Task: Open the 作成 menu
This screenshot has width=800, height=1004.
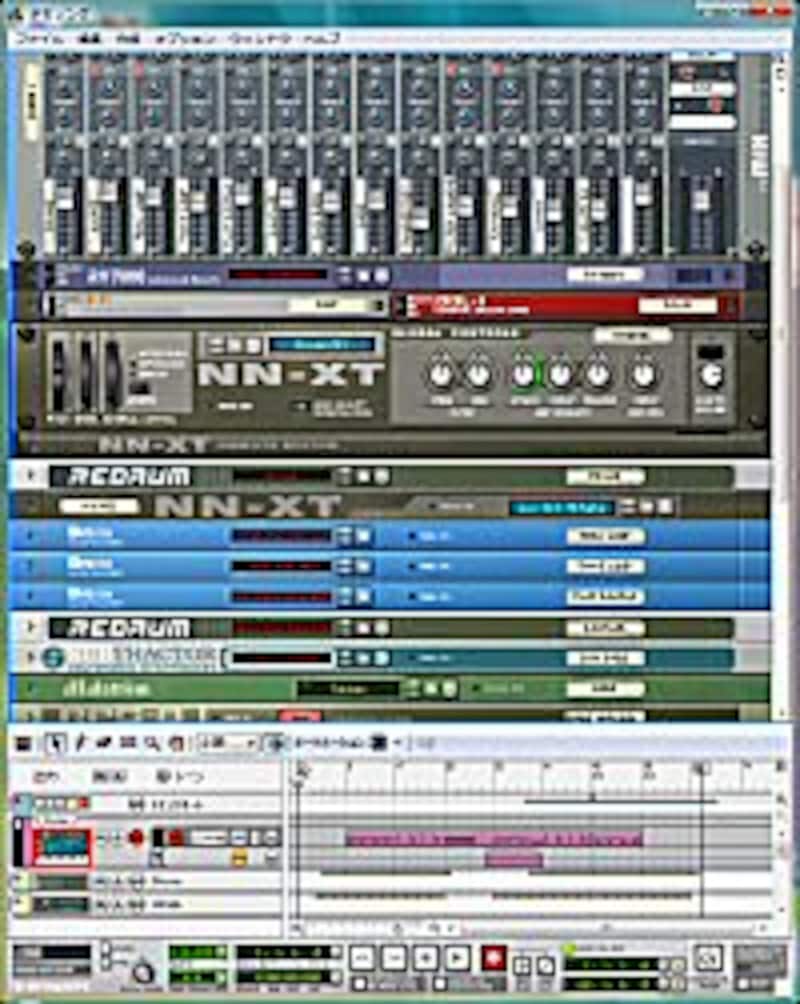Action: [x=126, y=39]
